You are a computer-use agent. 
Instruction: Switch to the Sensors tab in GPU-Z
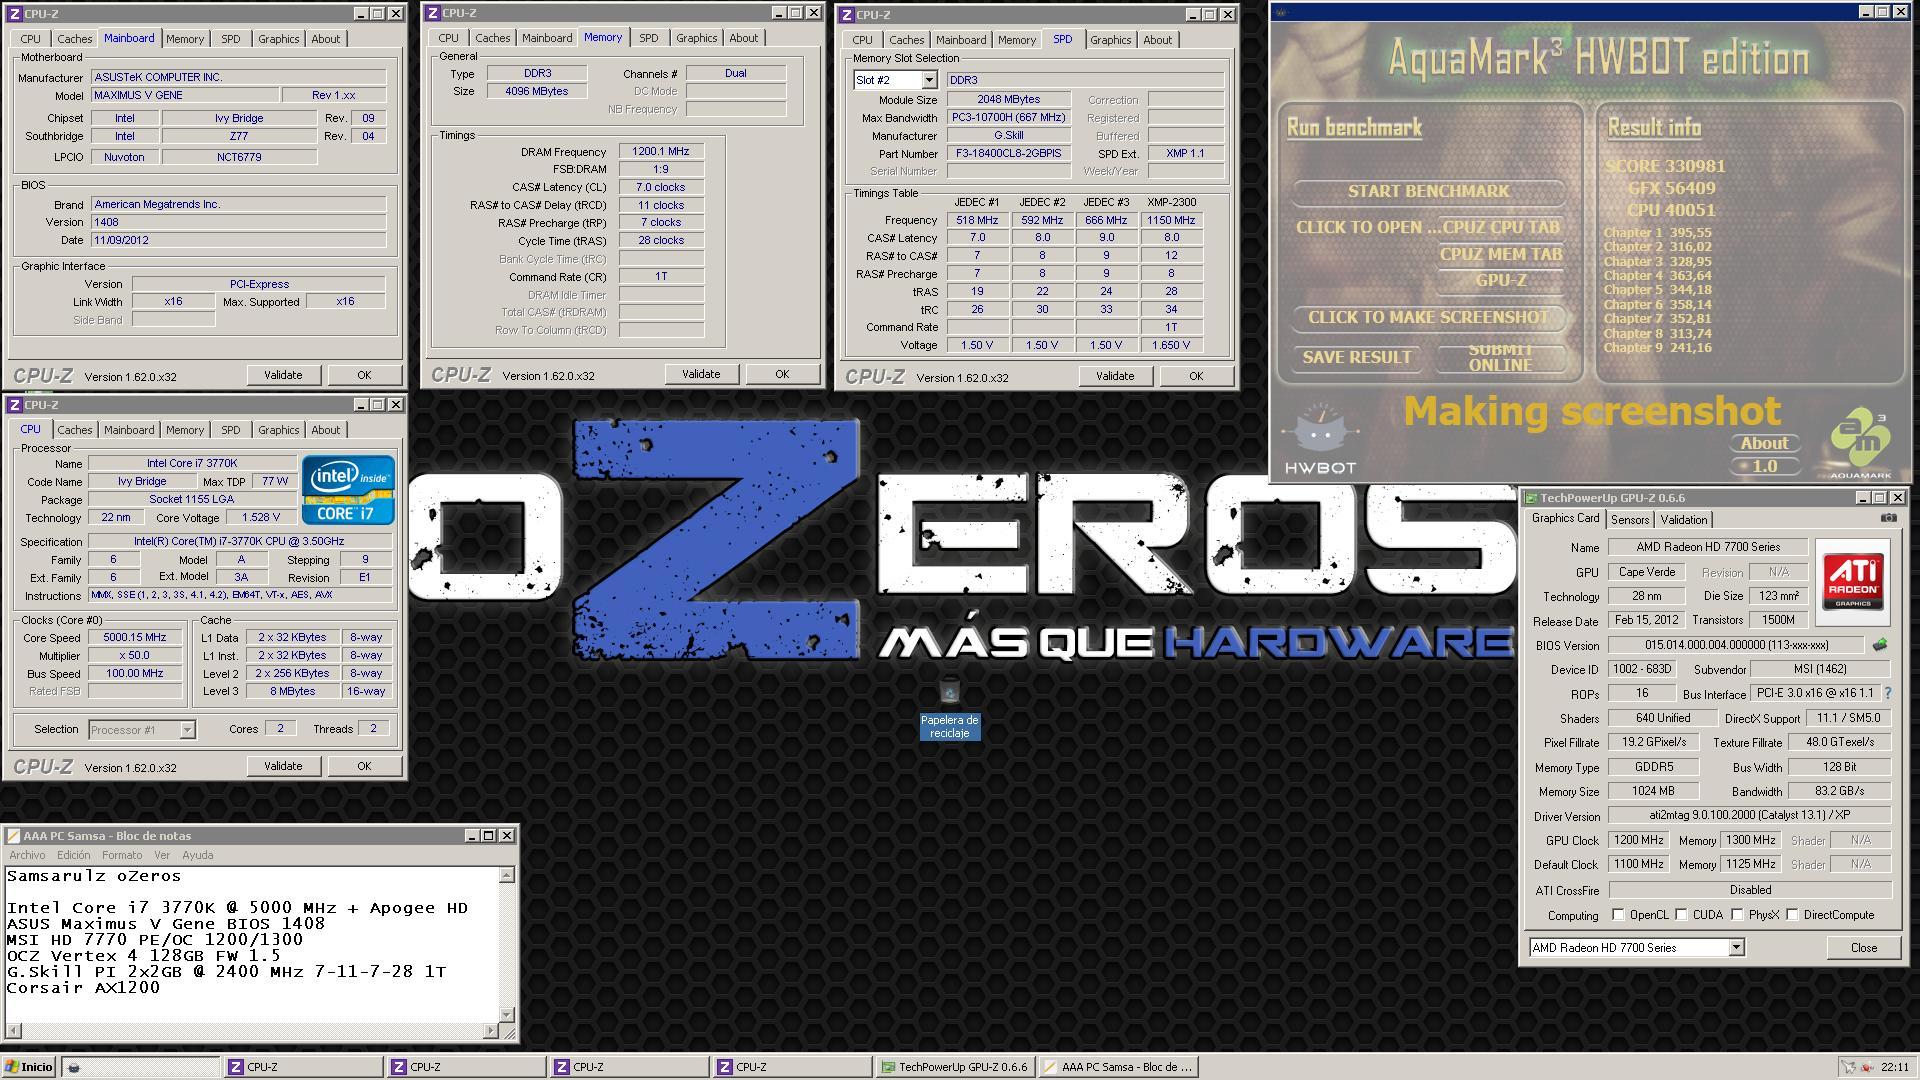click(1630, 520)
